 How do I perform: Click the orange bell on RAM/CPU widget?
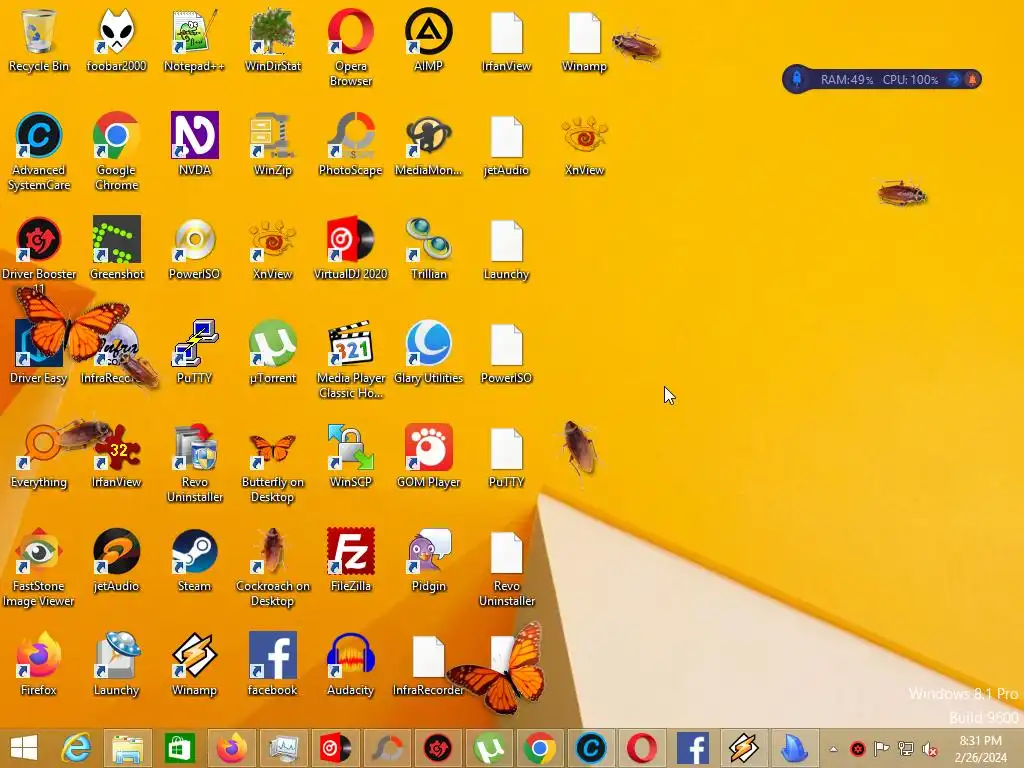tap(972, 80)
